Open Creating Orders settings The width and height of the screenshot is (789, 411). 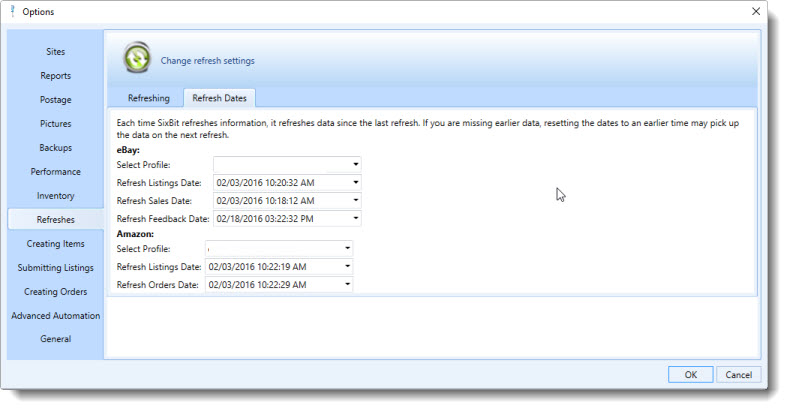(x=55, y=292)
